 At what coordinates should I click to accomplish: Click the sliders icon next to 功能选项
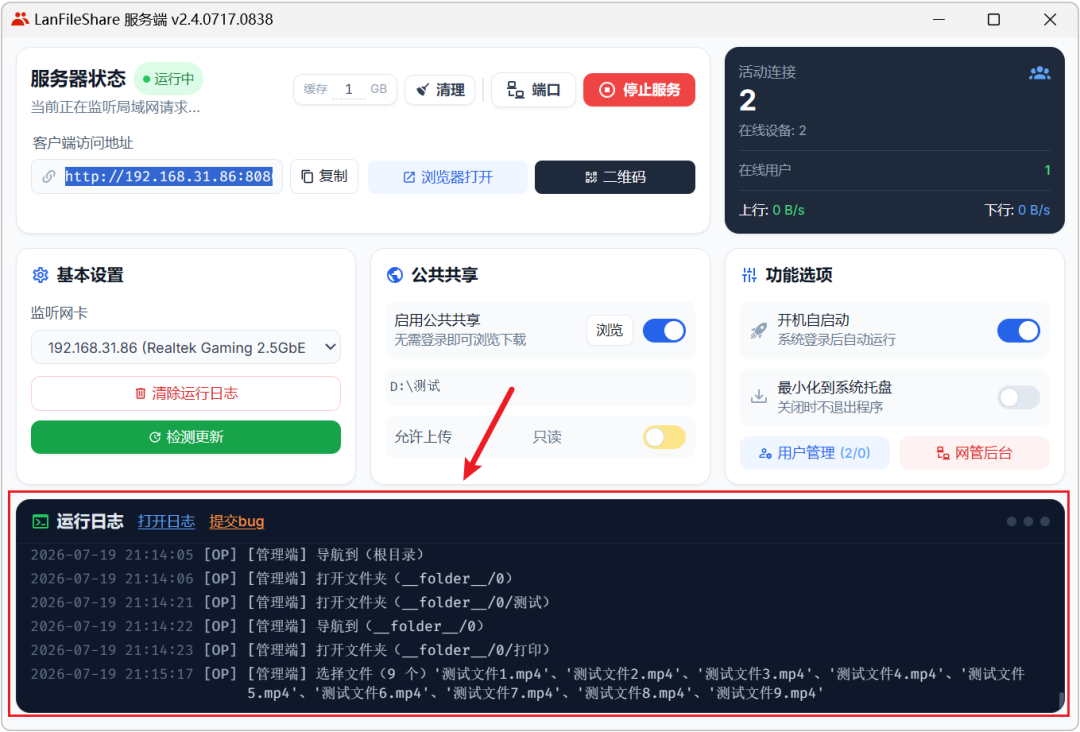(x=749, y=275)
